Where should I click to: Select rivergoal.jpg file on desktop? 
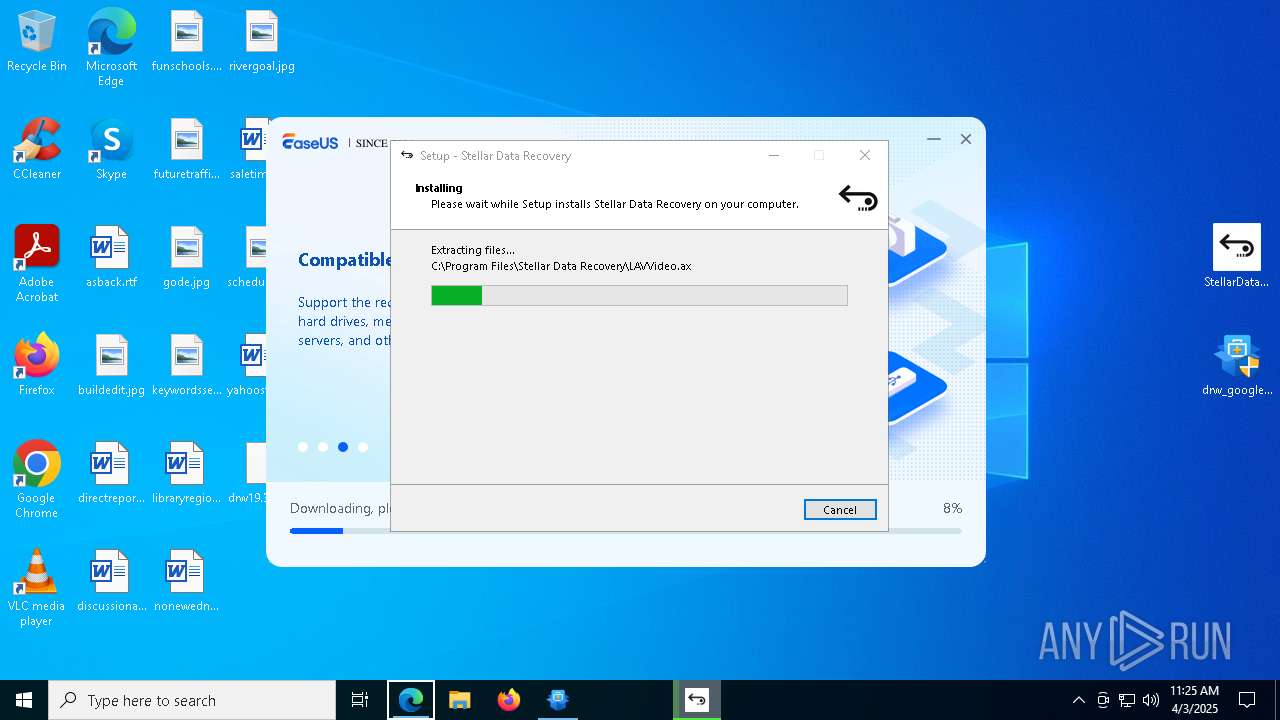(x=262, y=42)
